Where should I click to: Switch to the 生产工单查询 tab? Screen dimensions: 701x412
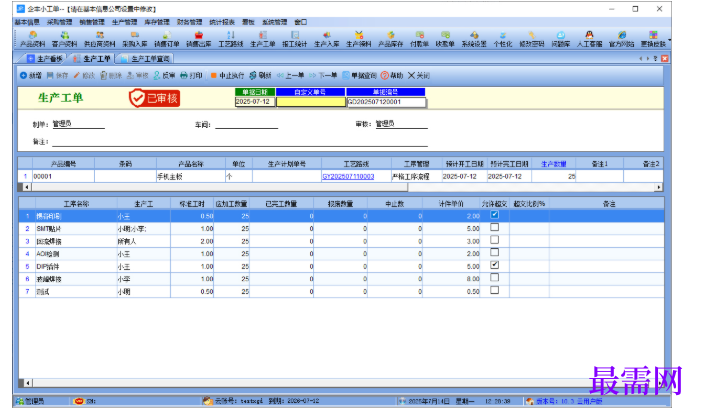145,59
